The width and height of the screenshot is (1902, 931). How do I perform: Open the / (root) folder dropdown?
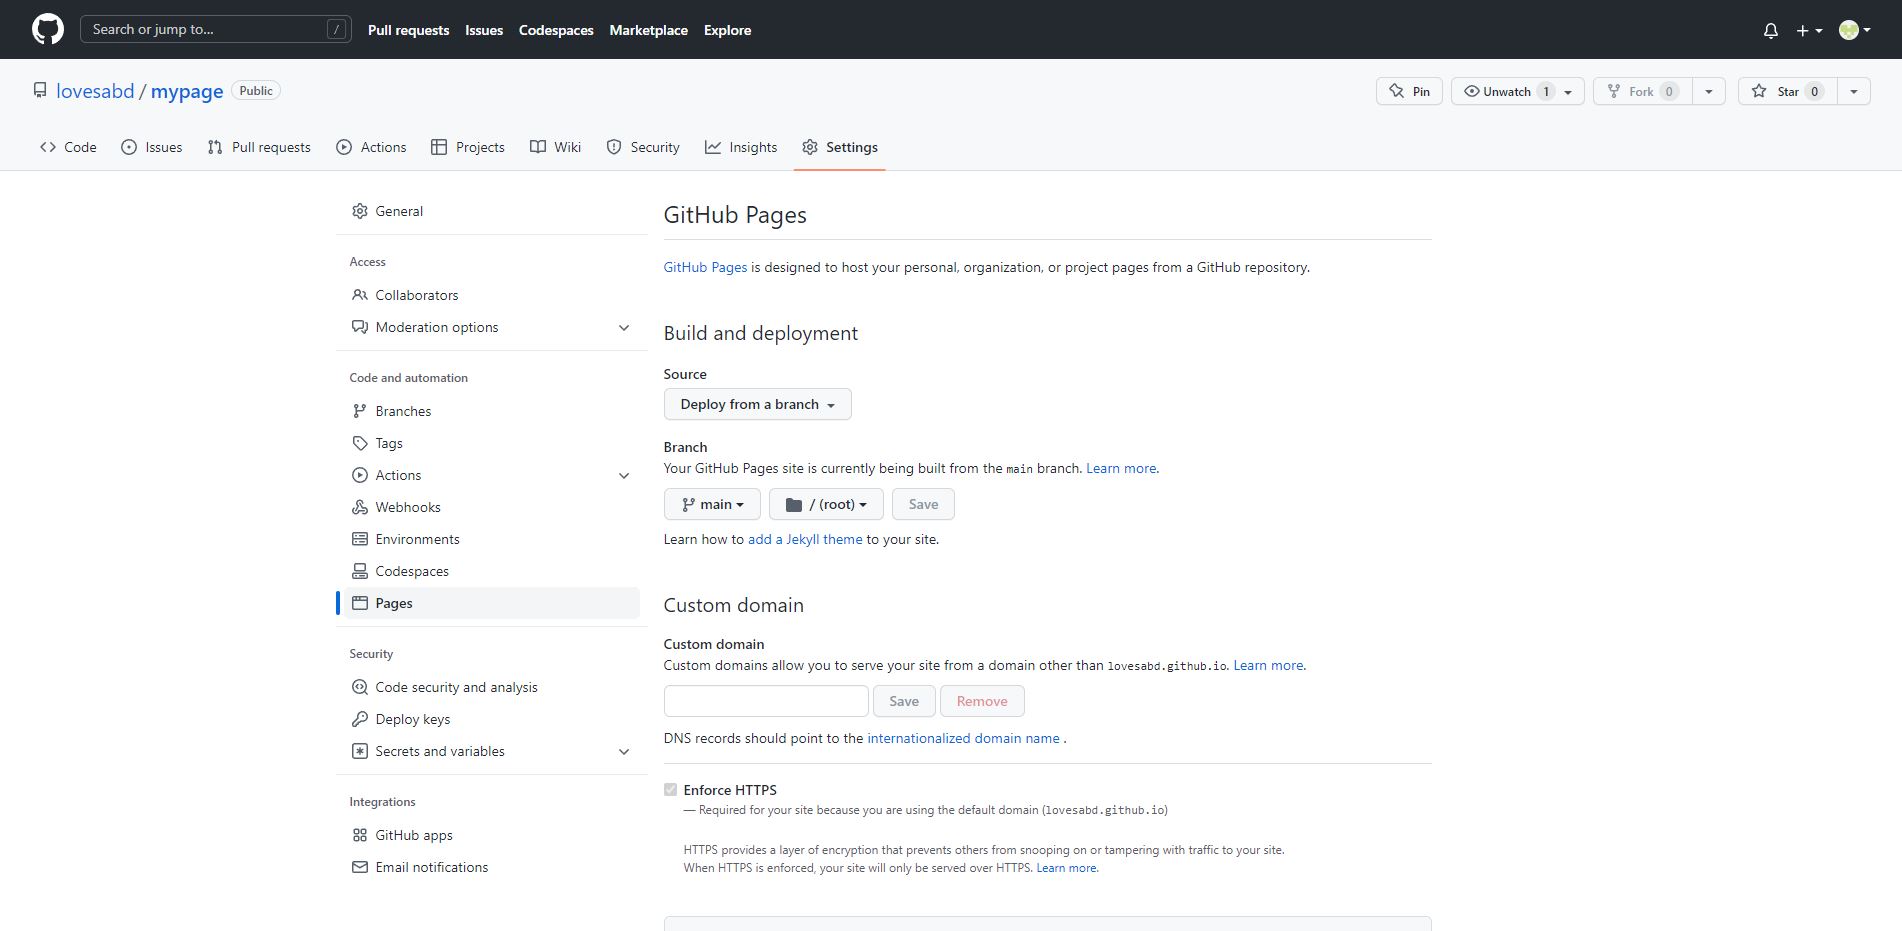(x=826, y=504)
